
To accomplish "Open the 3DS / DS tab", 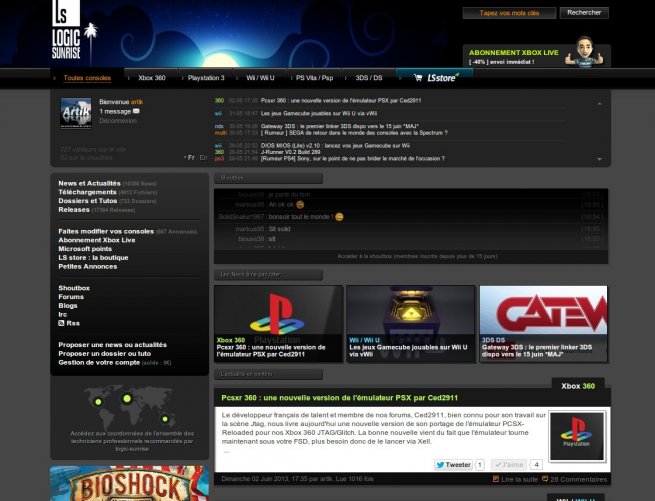I will click(x=369, y=78).
